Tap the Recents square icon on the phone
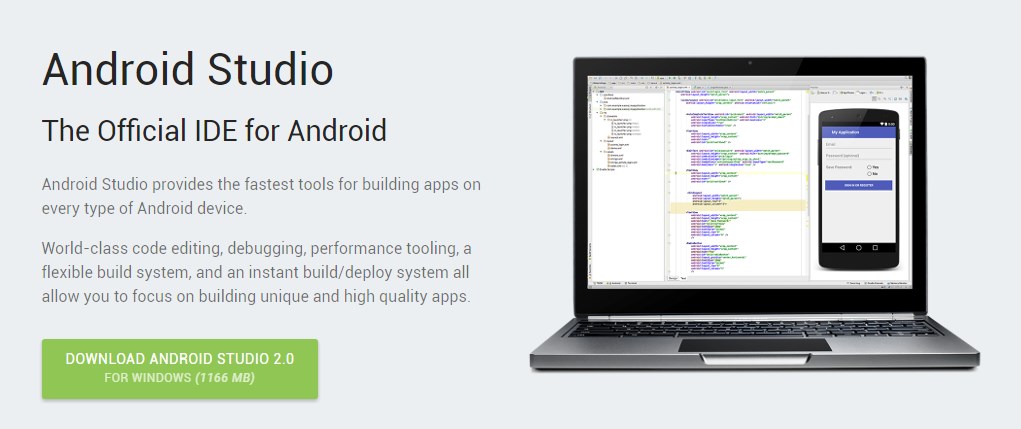Screen dimensions: 1021x429 click(x=875, y=247)
